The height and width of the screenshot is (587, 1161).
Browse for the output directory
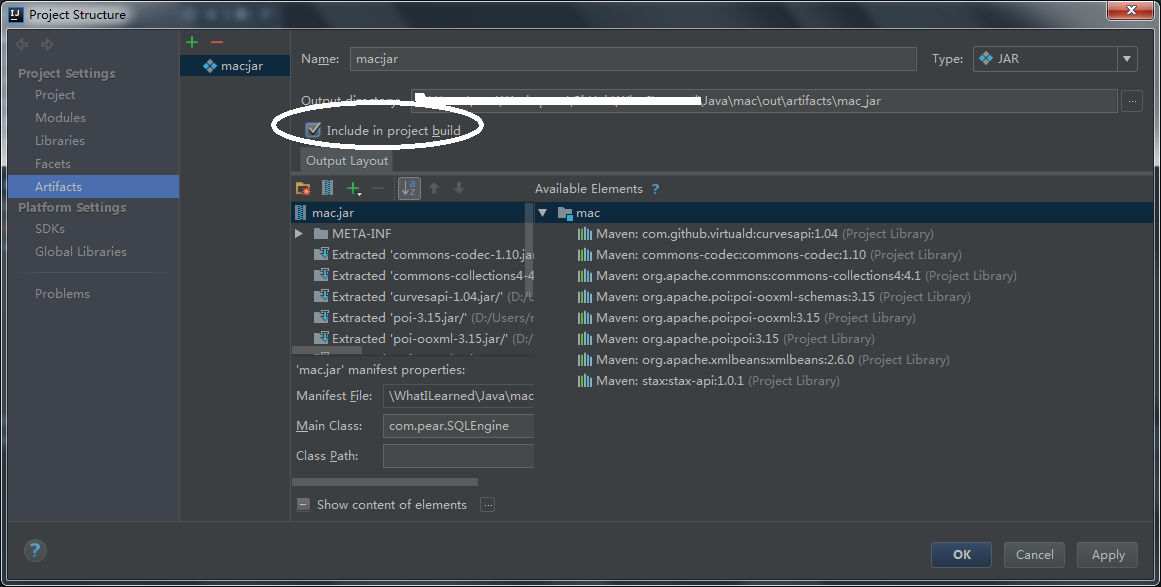coord(1131,101)
